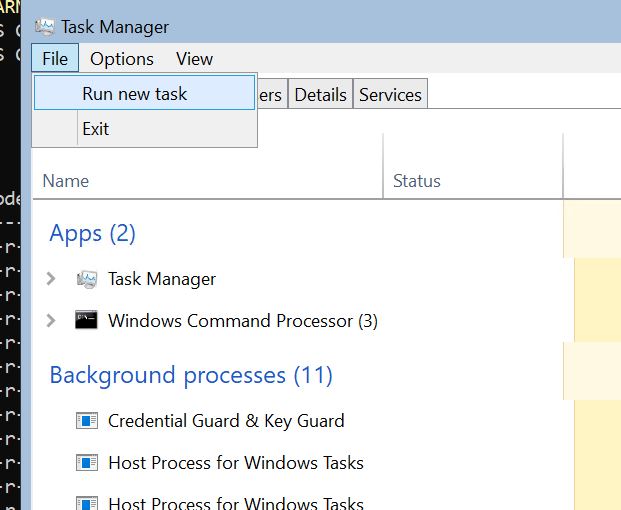The height and width of the screenshot is (510, 621).
Task: Expand the Windows Command Processor group
Action: click(x=52, y=321)
